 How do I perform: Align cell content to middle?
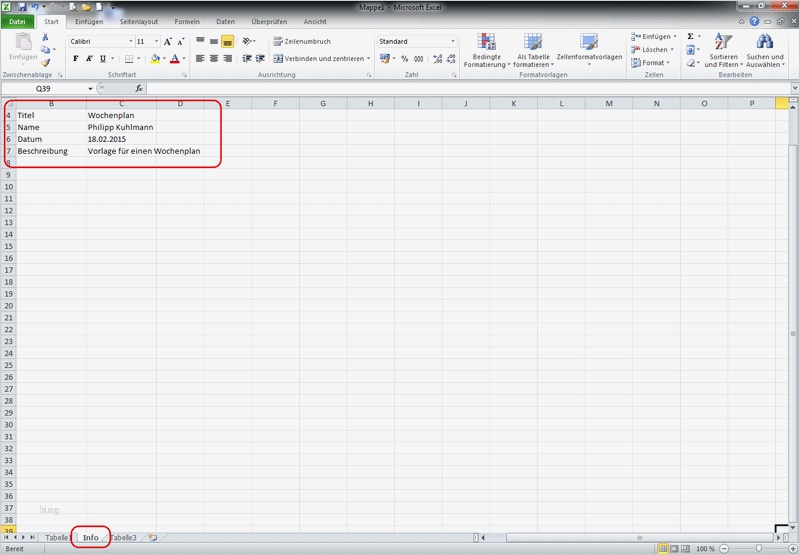pyautogui.click(x=214, y=41)
